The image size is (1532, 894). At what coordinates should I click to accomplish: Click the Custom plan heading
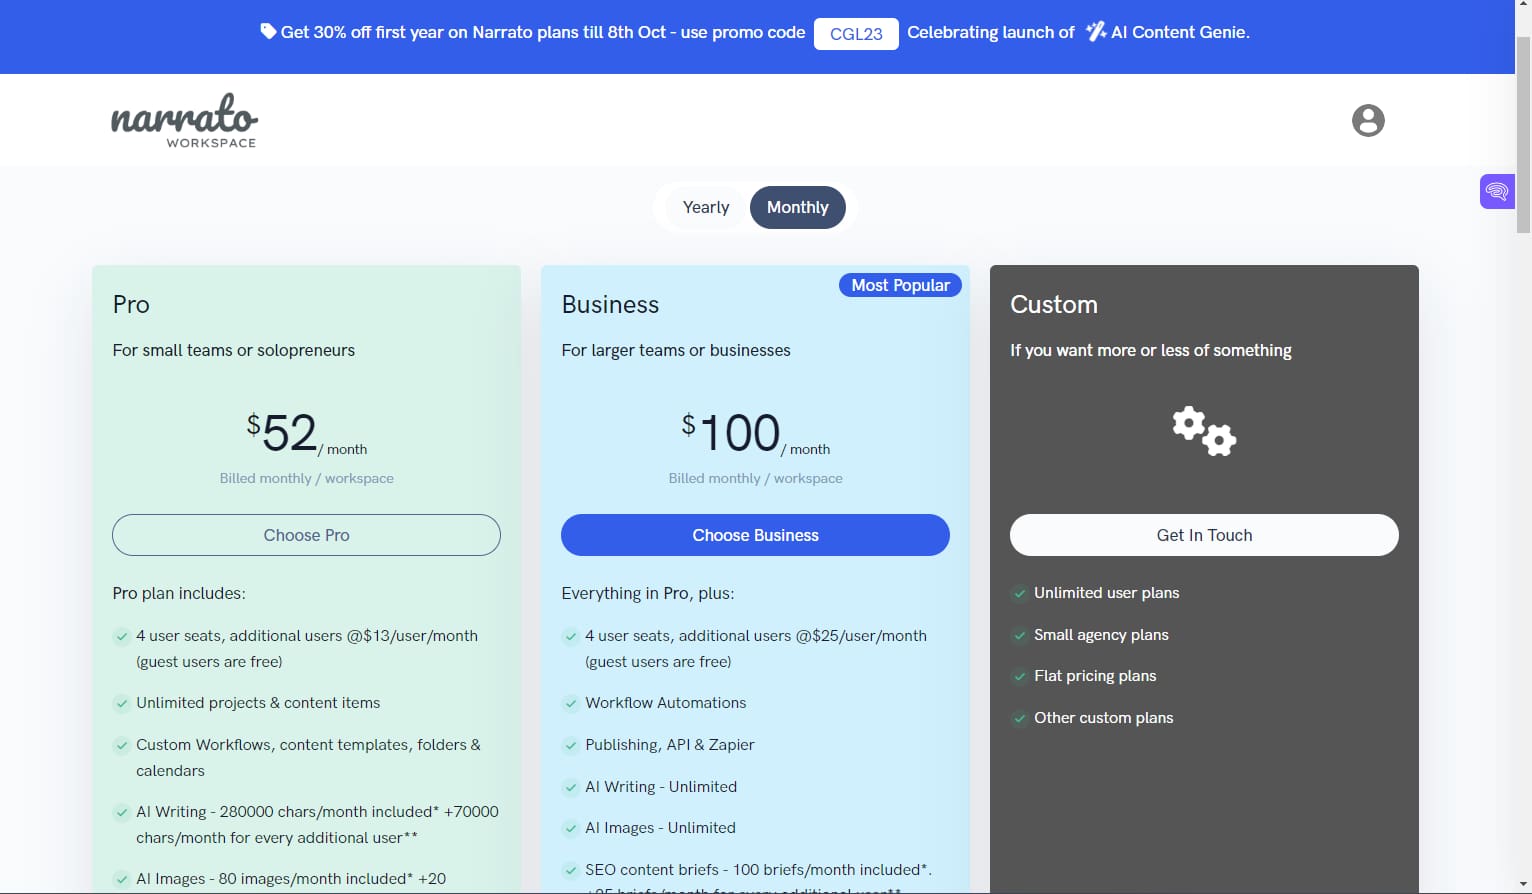[1054, 305]
